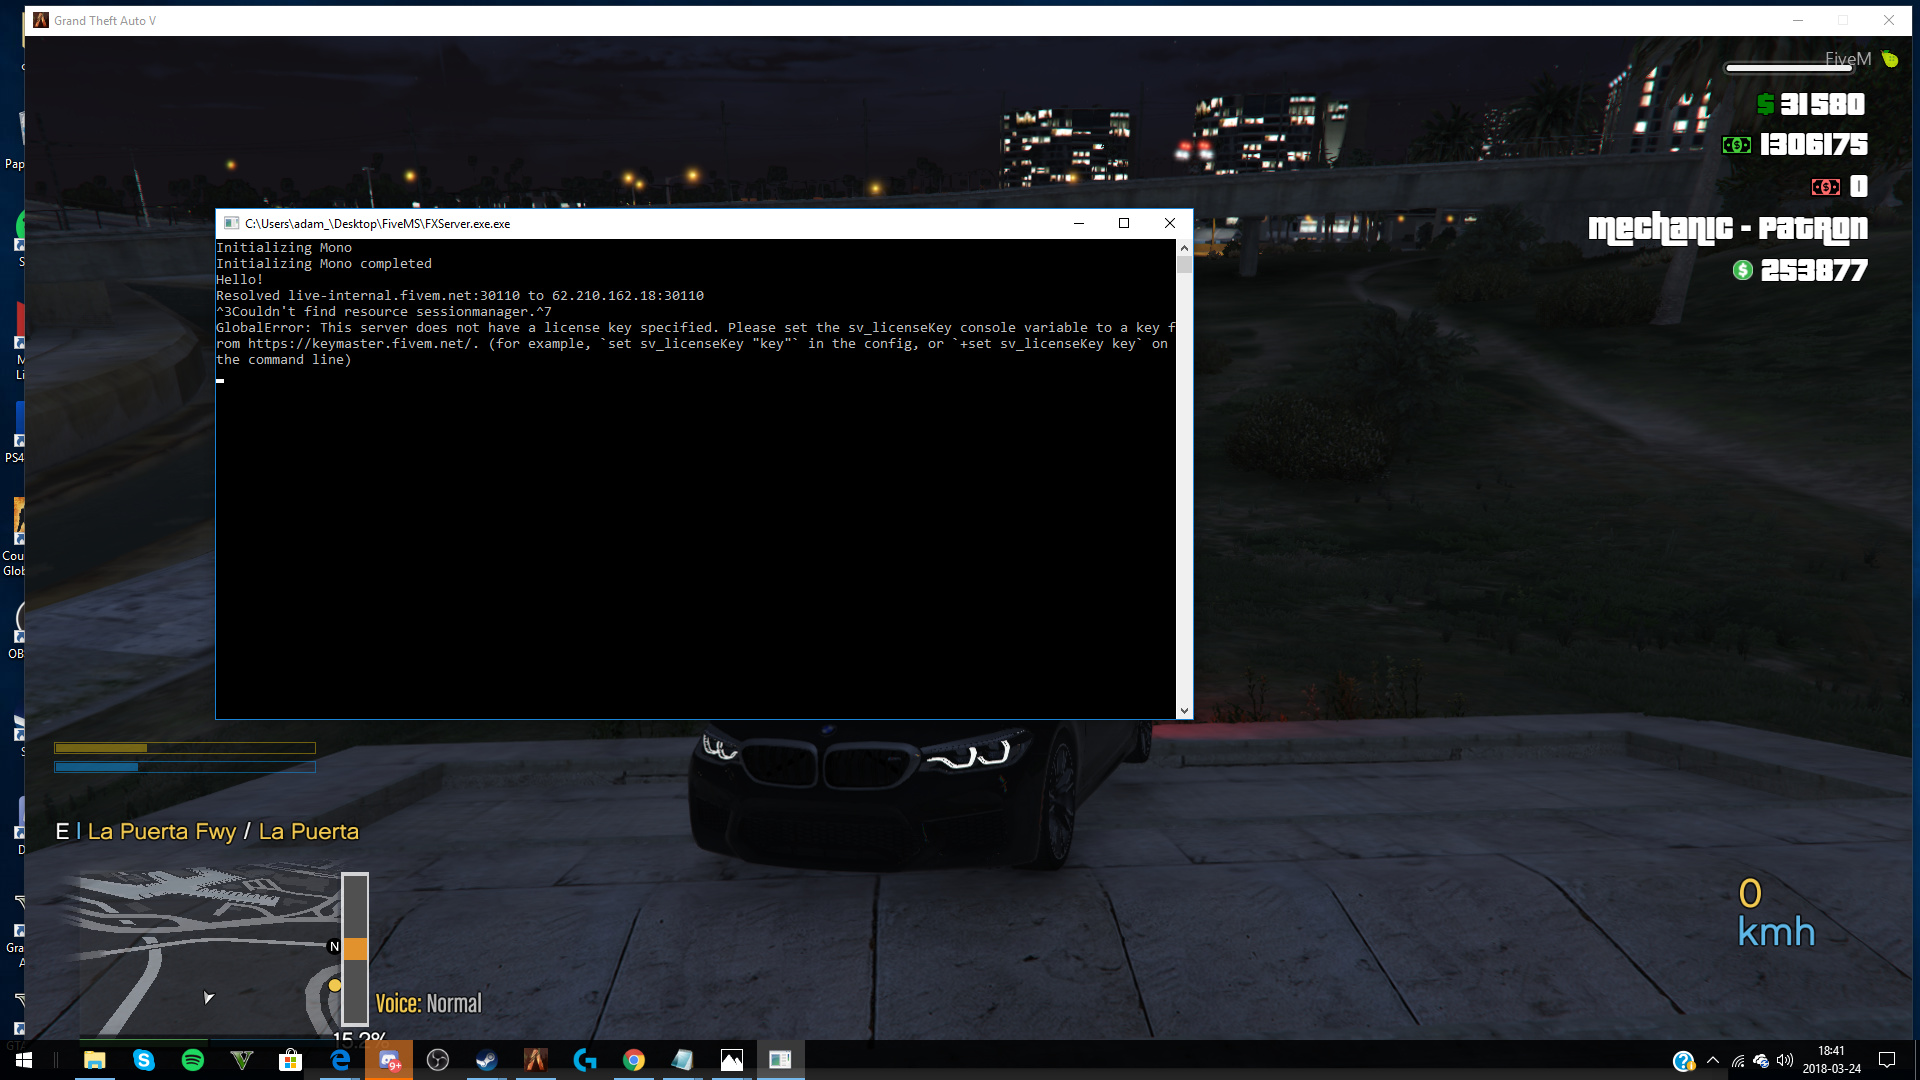The image size is (1920, 1080).
Task: Open Logitech Gaming Software taskbar icon
Action: 585,1060
